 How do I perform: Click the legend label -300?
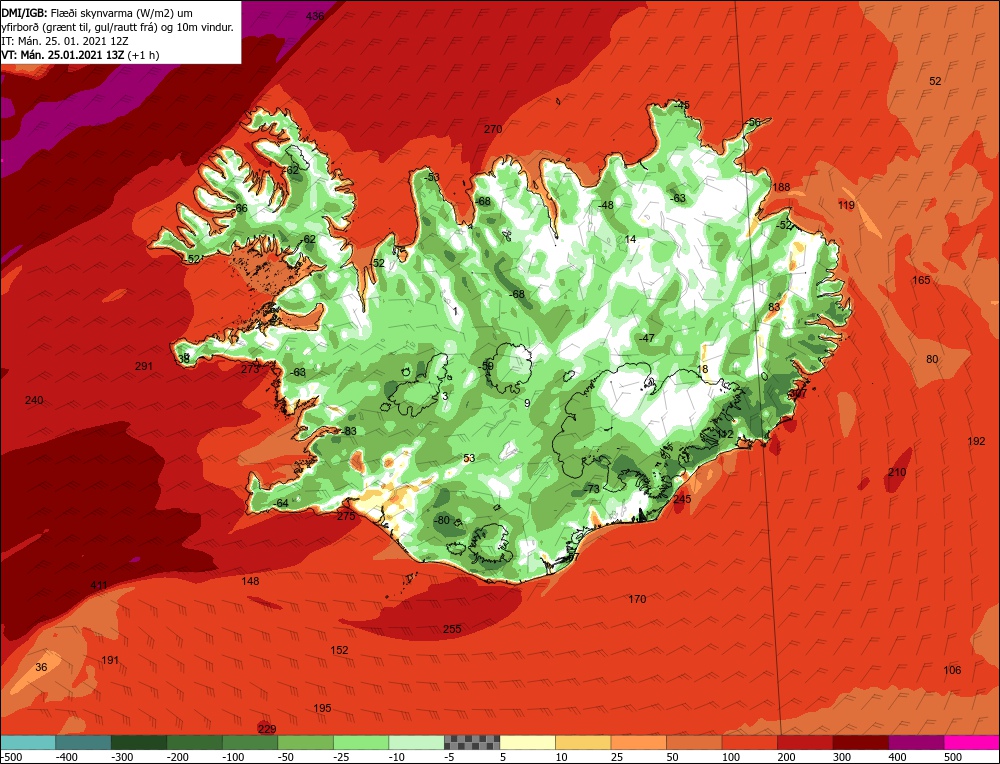click(x=122, y=757)
